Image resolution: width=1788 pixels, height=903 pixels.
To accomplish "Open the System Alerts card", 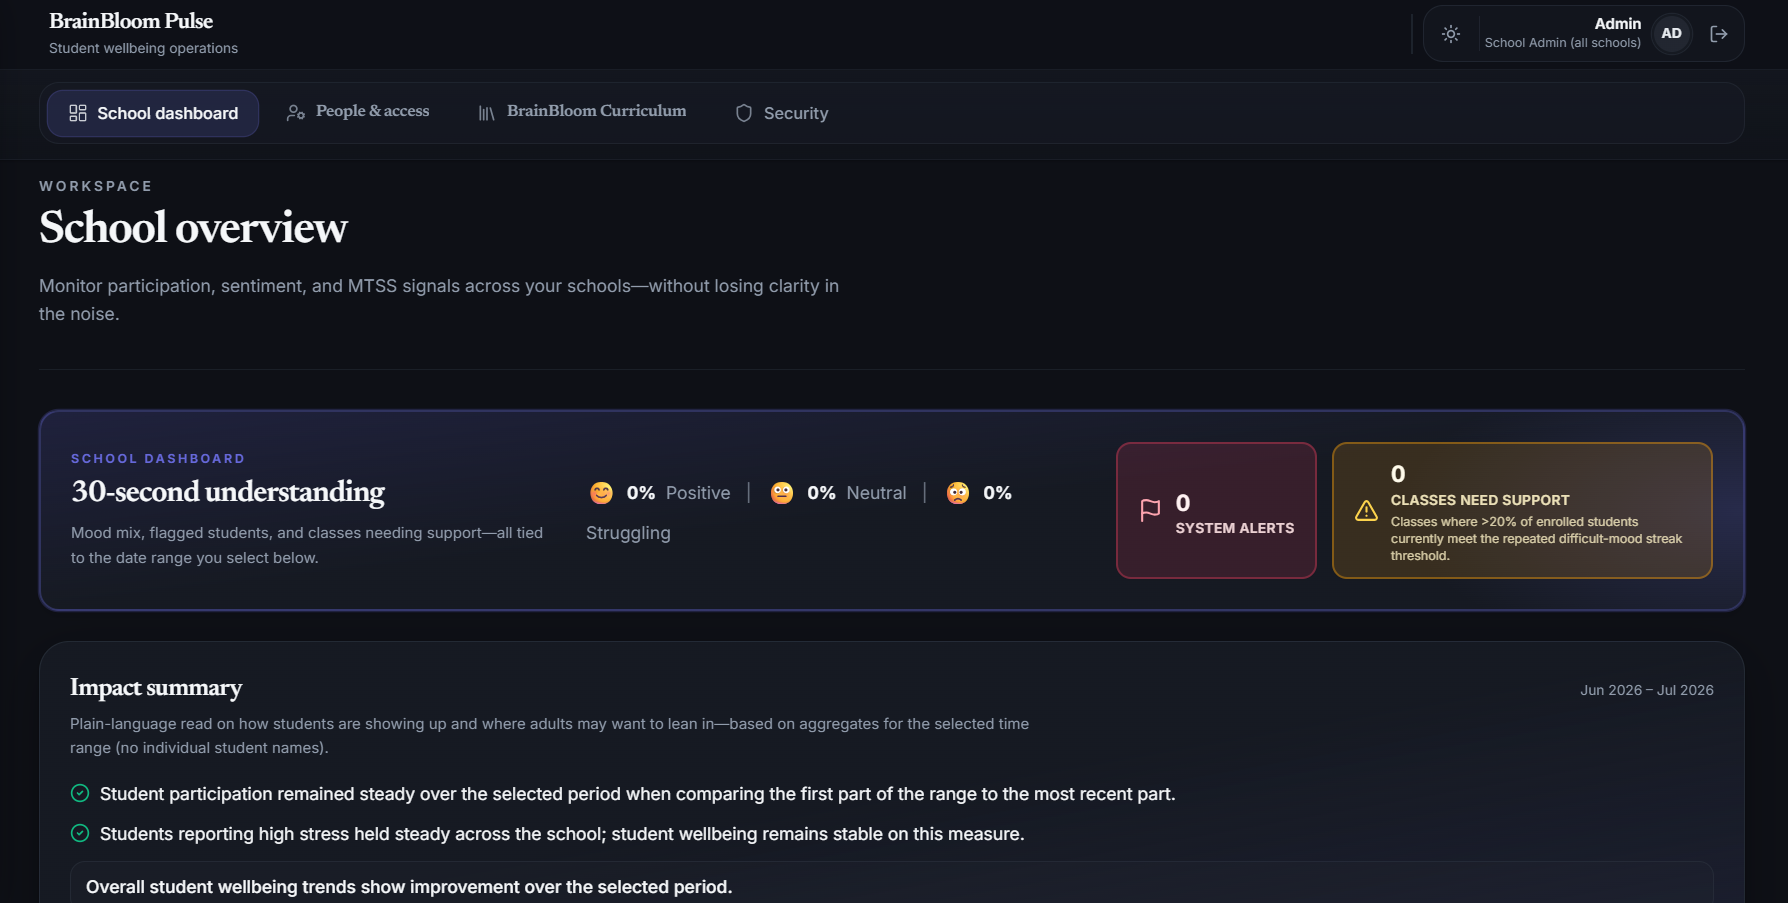I will [x=1216, y=510].
